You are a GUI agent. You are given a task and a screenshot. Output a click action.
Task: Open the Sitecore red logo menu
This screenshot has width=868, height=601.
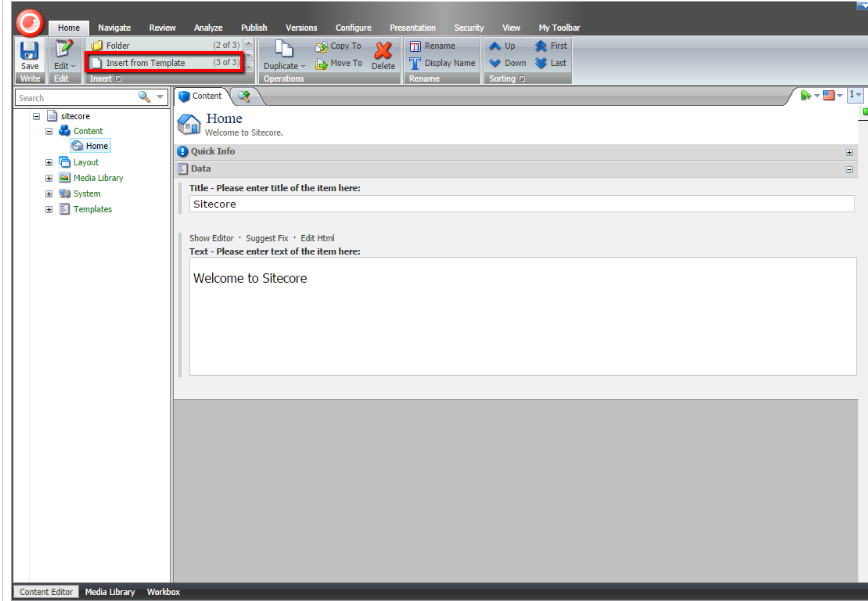(x=29, y=22)
